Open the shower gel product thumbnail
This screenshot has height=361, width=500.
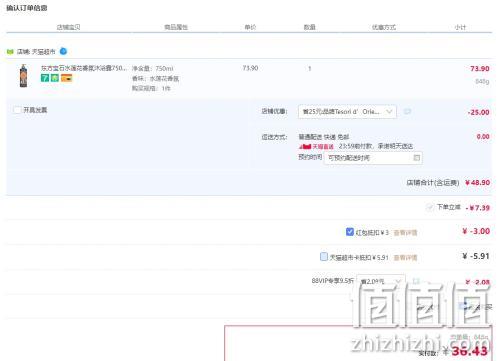(23, 76)
